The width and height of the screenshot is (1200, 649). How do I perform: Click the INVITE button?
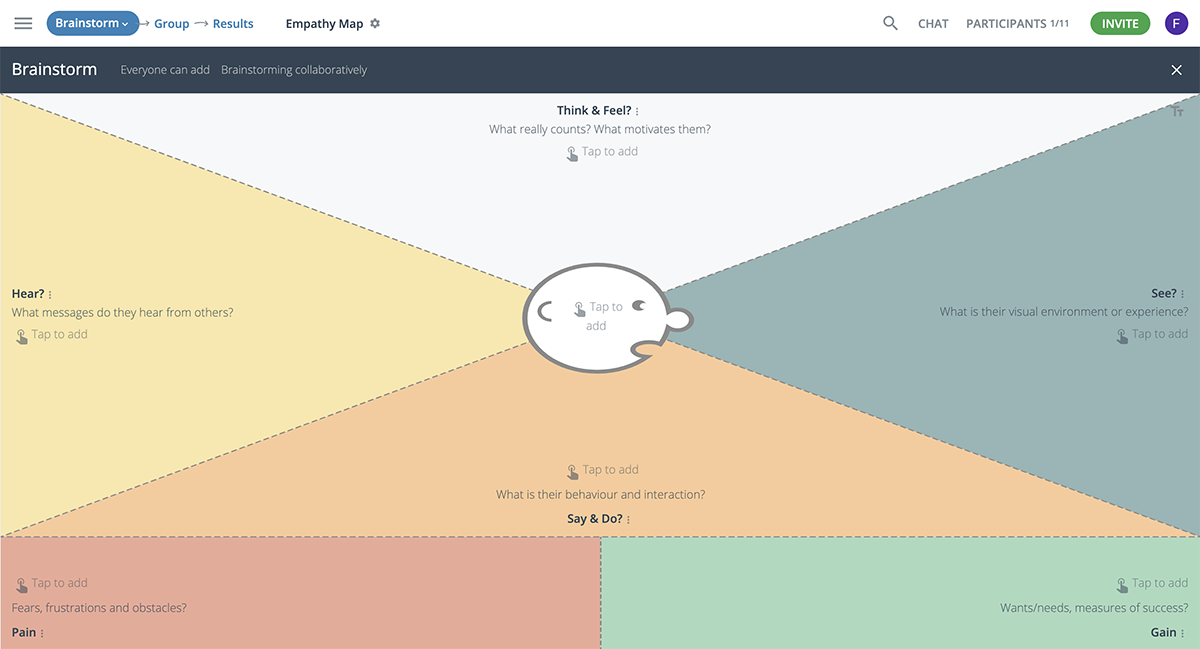(x=1120, y=22)
